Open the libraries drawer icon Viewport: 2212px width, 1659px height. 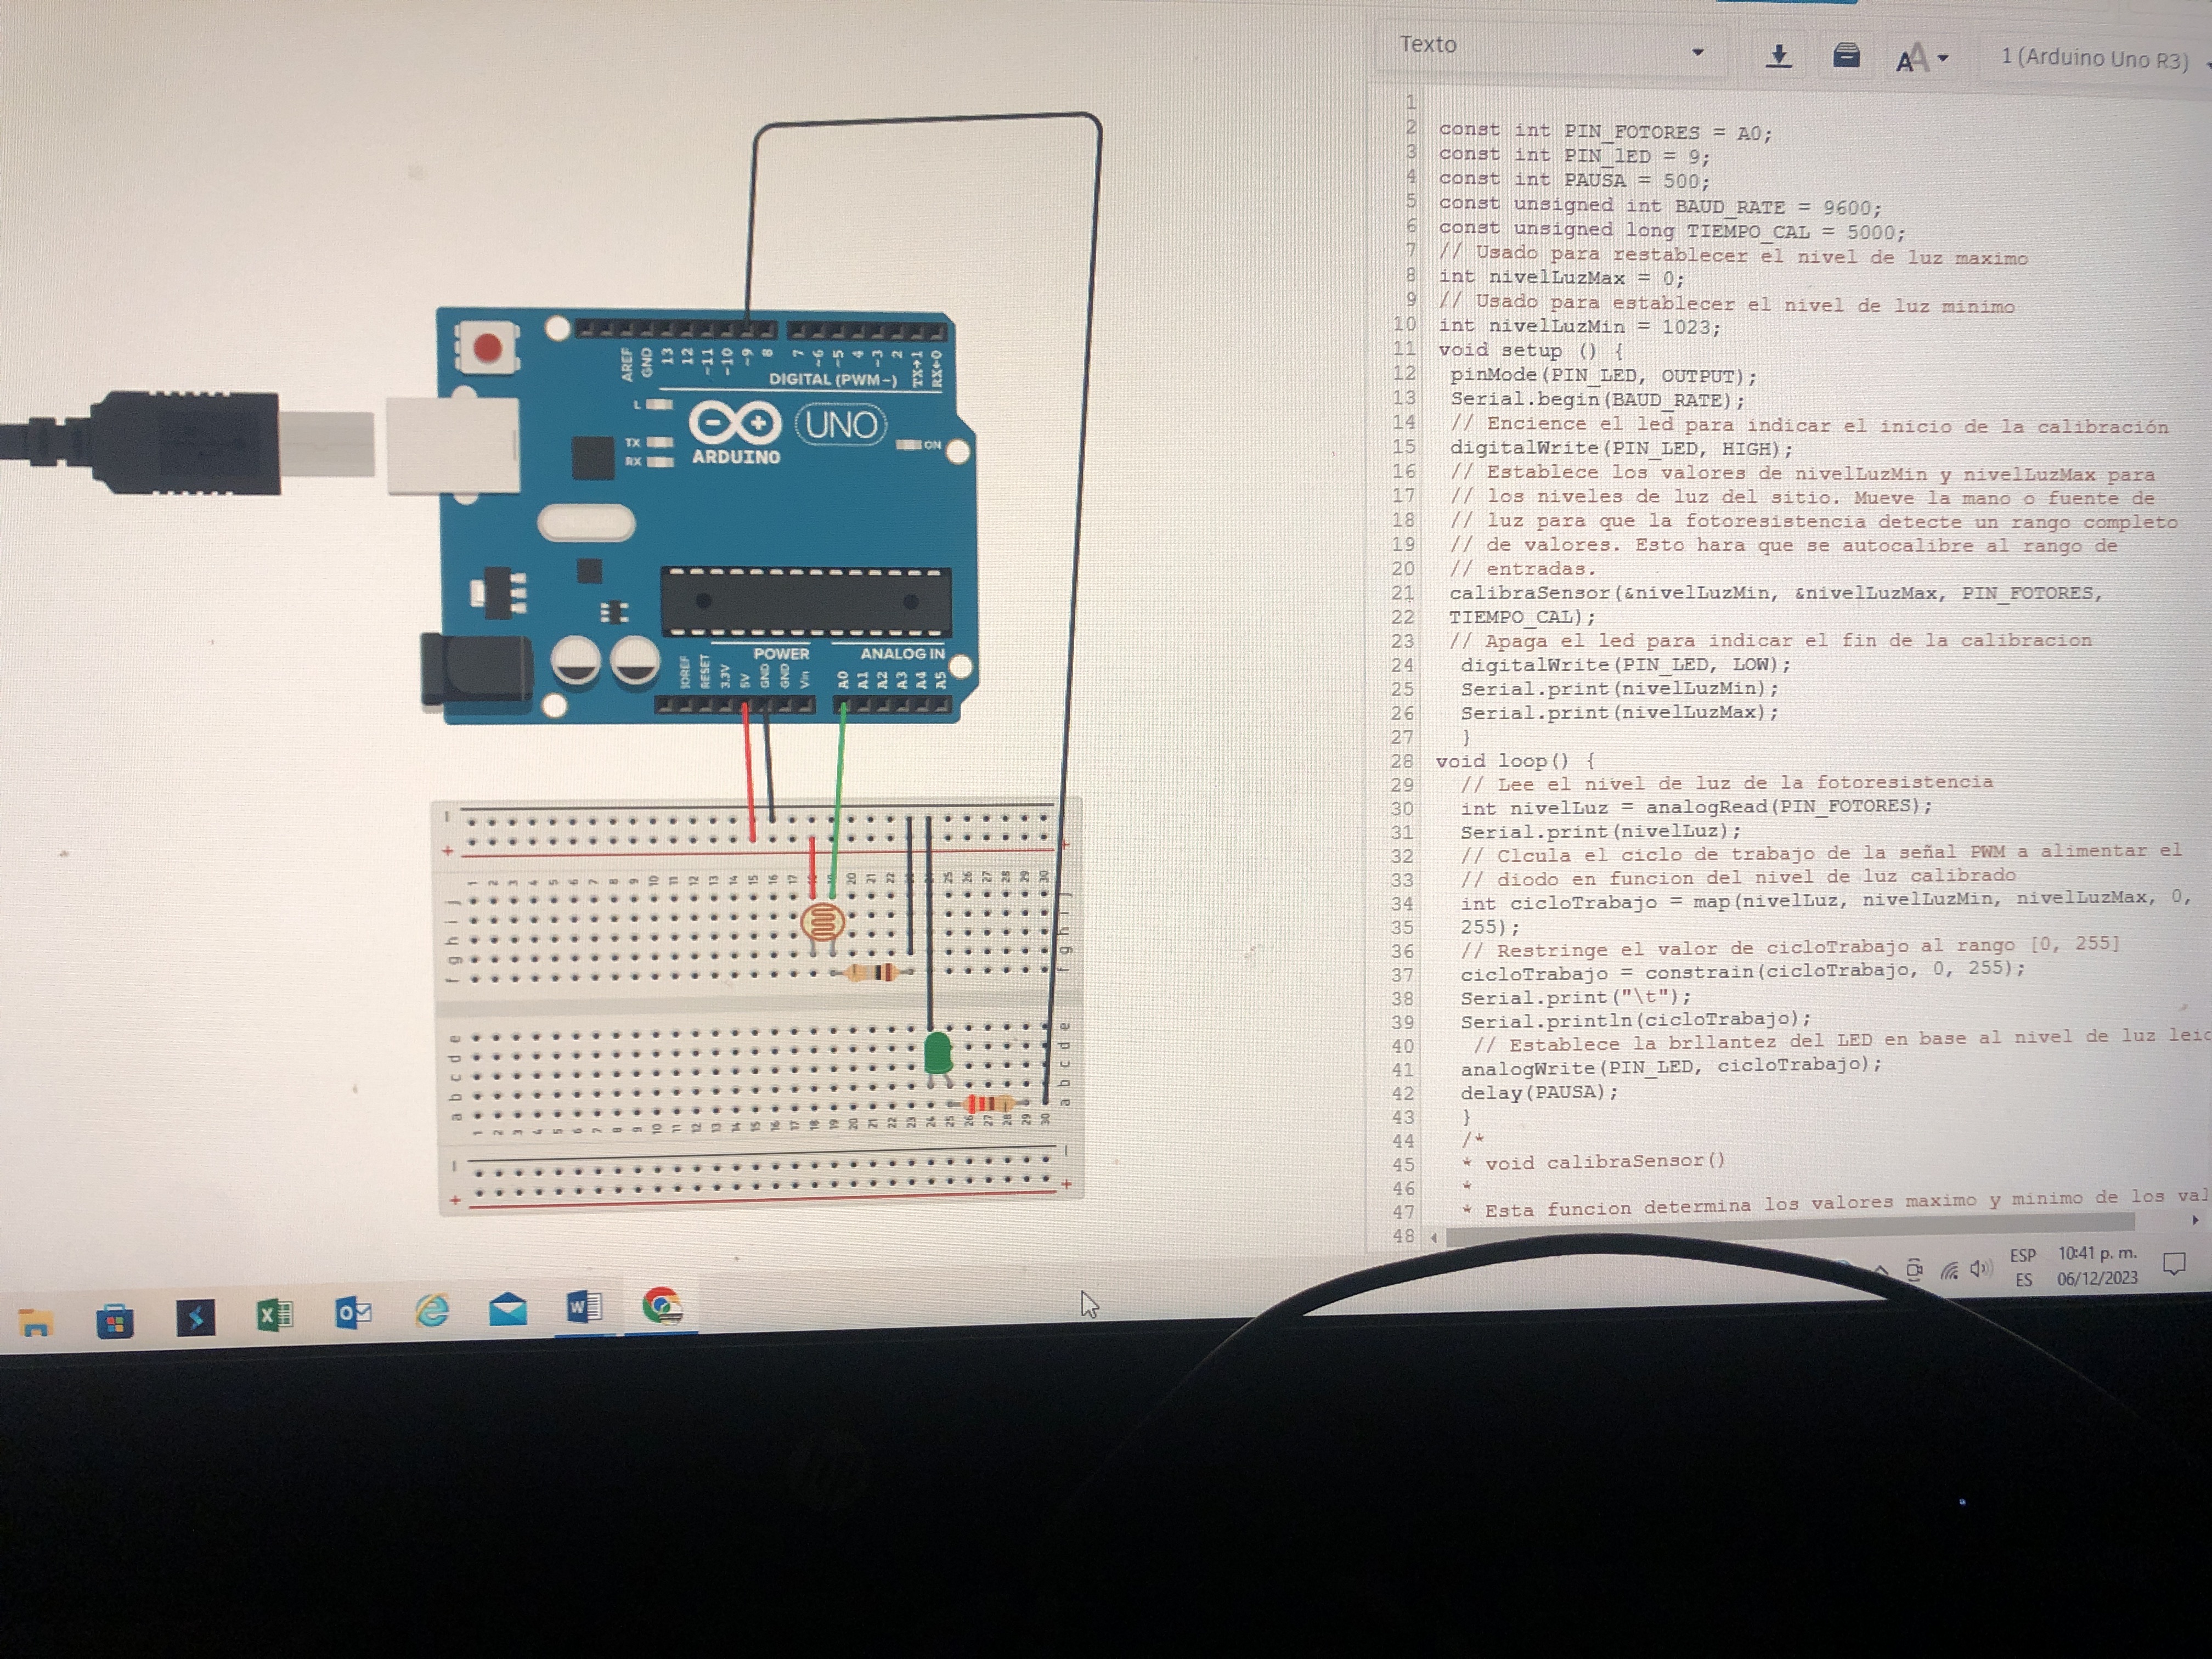pyautogui.click(x=1846, y=56)
